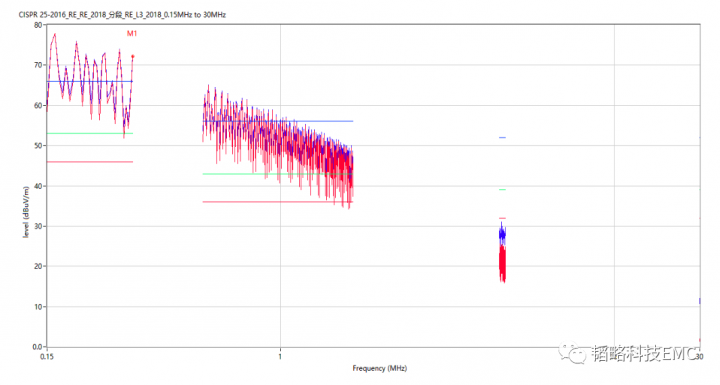This screenshot has height=385, width=720.
Task: Click the M1 marker label
Action: 132,34
